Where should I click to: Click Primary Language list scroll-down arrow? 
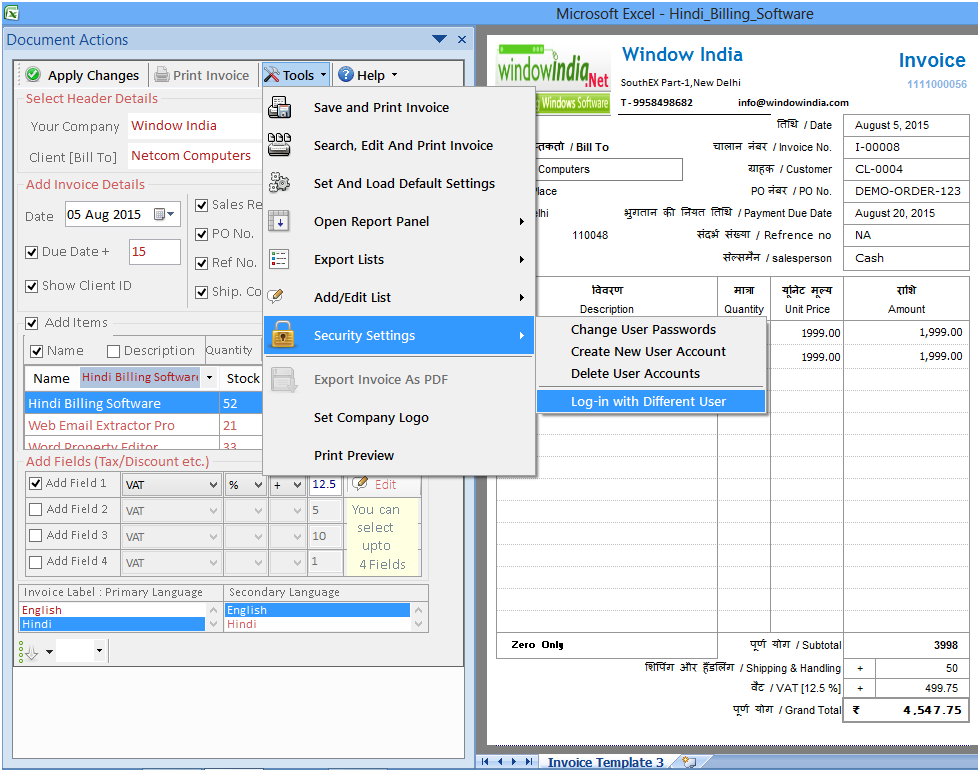[x=213, y=624]
